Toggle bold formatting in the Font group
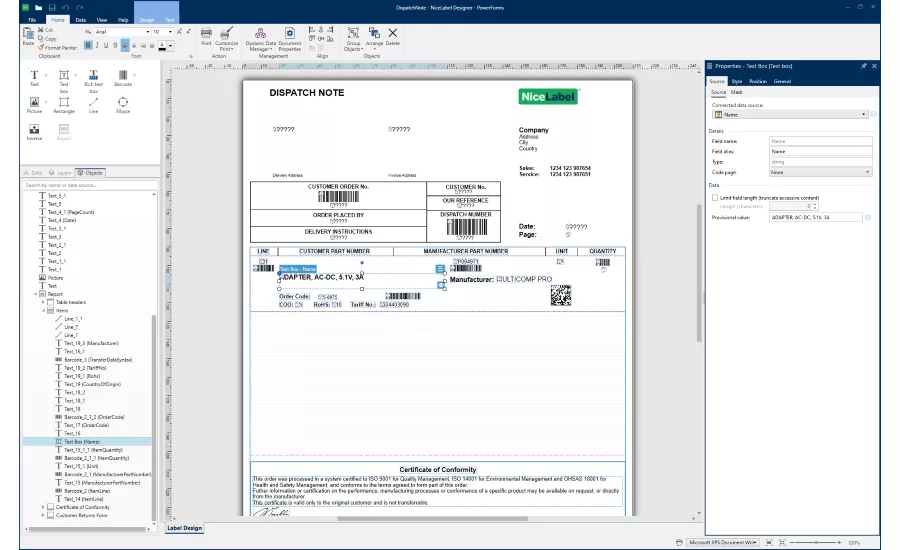The image size is (900, 550). tap(88, 45)
